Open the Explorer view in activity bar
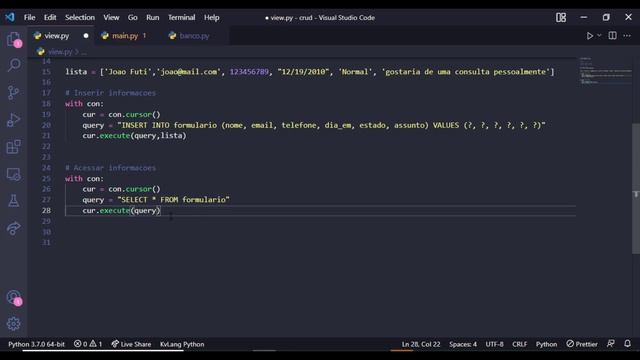The height and width of the screenshot is (360, 640). coord(14,40)
